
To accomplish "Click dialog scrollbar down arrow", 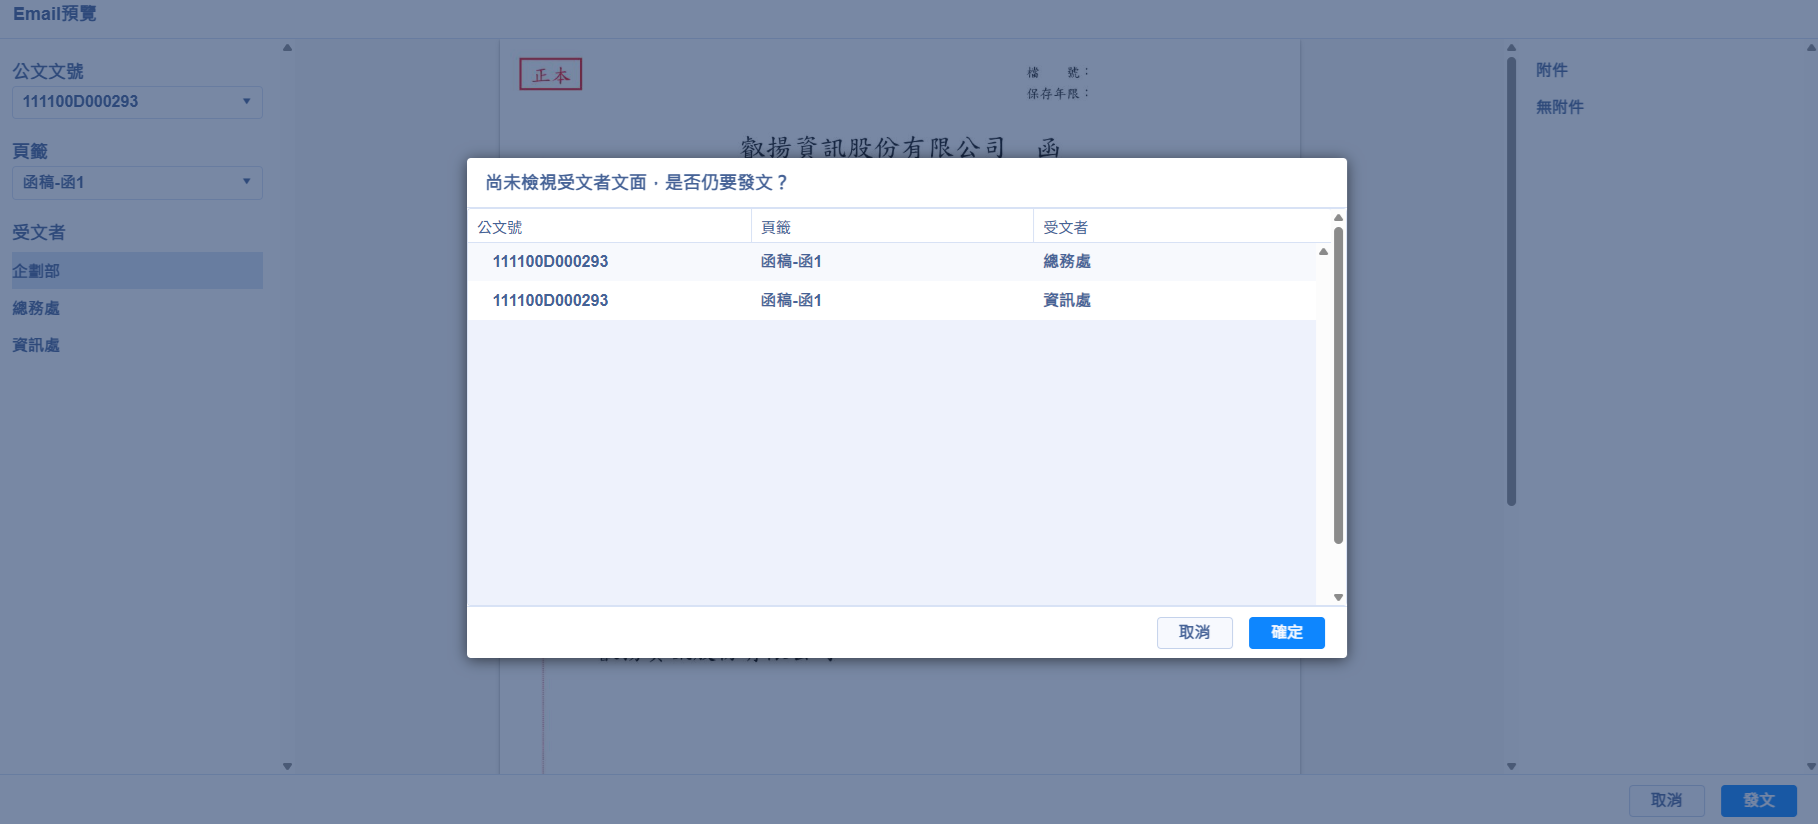I will 1338,597.
